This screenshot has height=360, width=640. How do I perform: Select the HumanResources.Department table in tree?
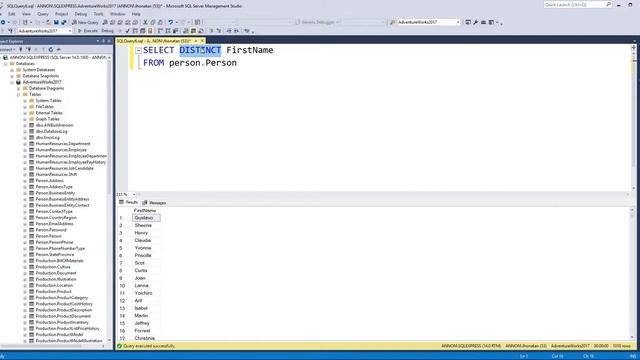coord(63,144)
